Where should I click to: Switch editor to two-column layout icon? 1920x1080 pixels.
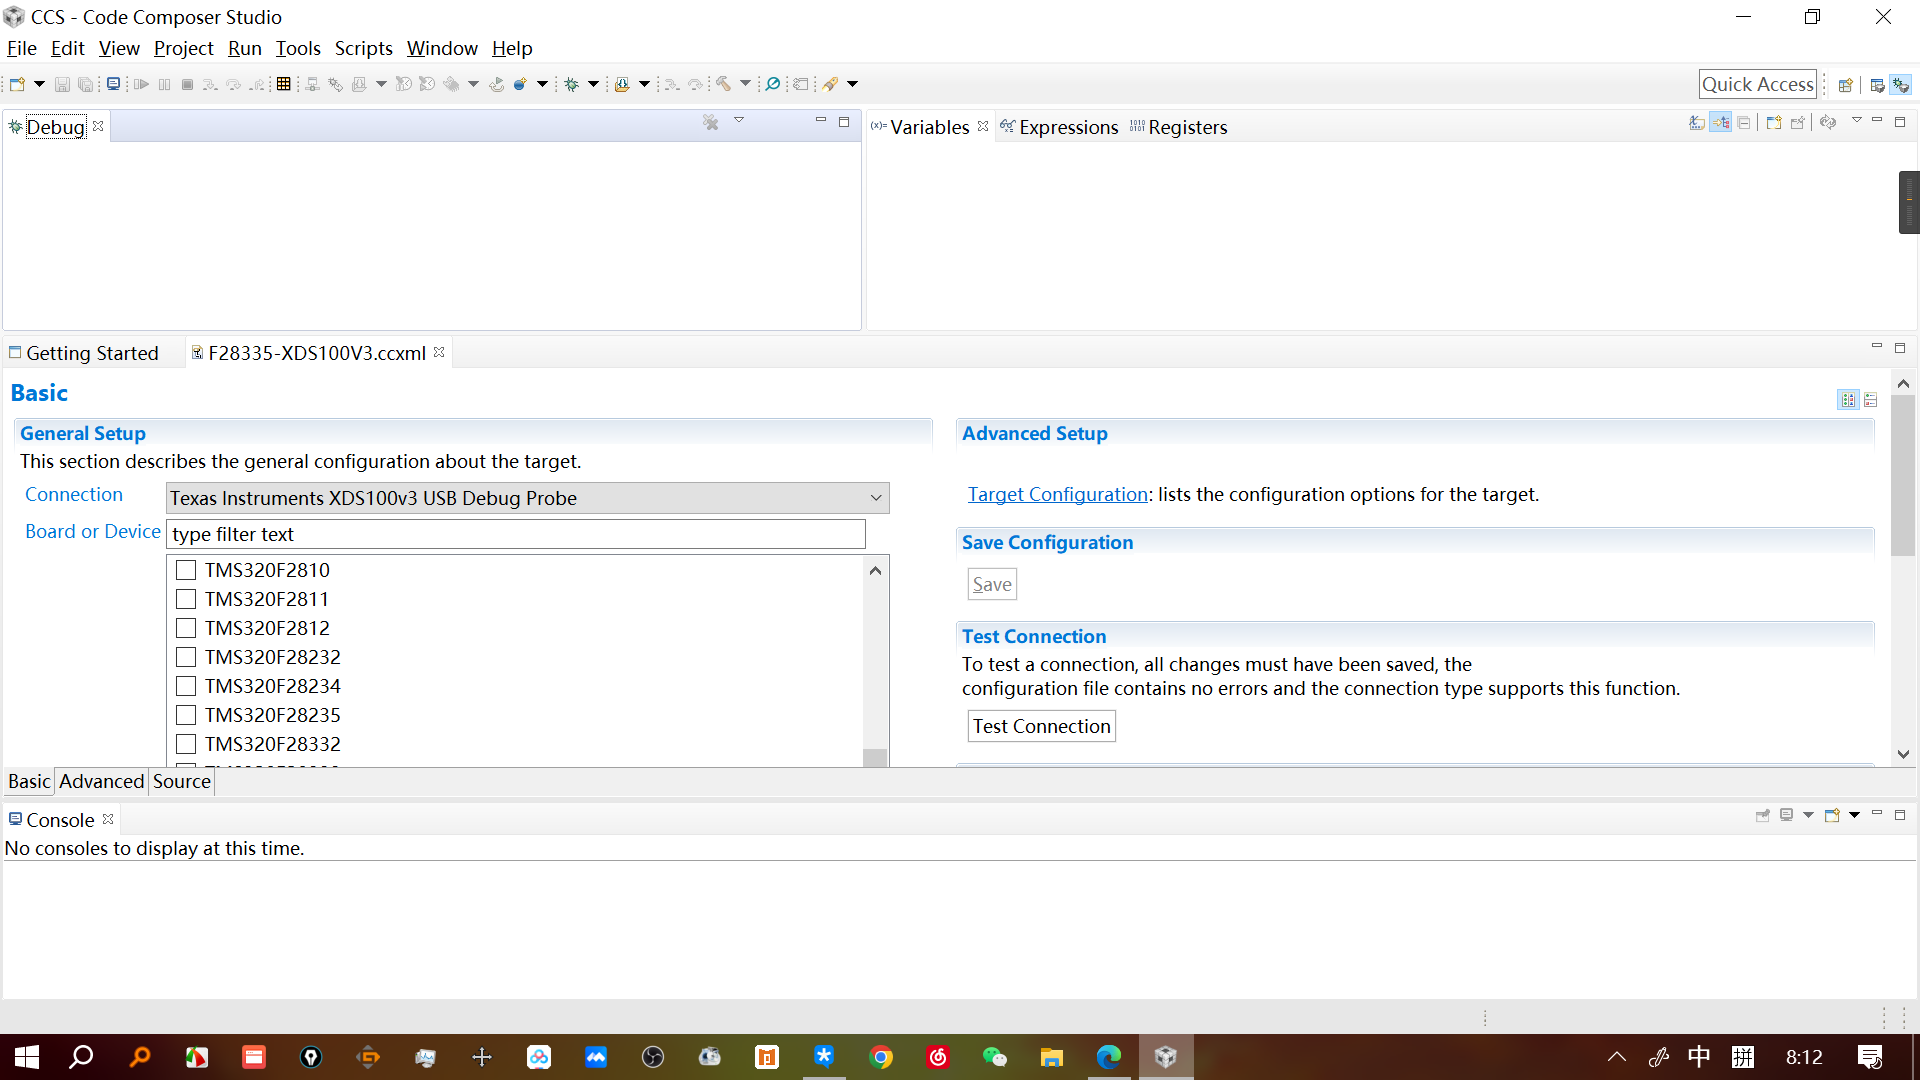[1848, 400]
